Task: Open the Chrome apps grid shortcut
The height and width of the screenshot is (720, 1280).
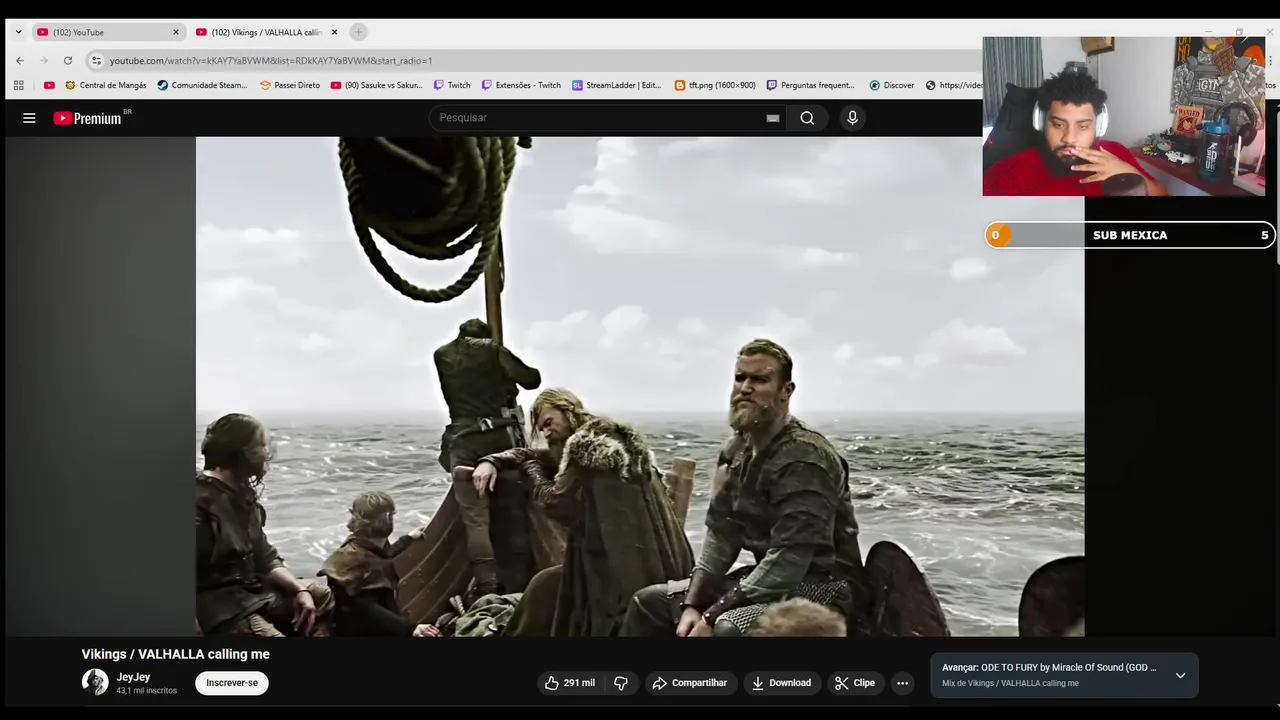Action: 19,85
